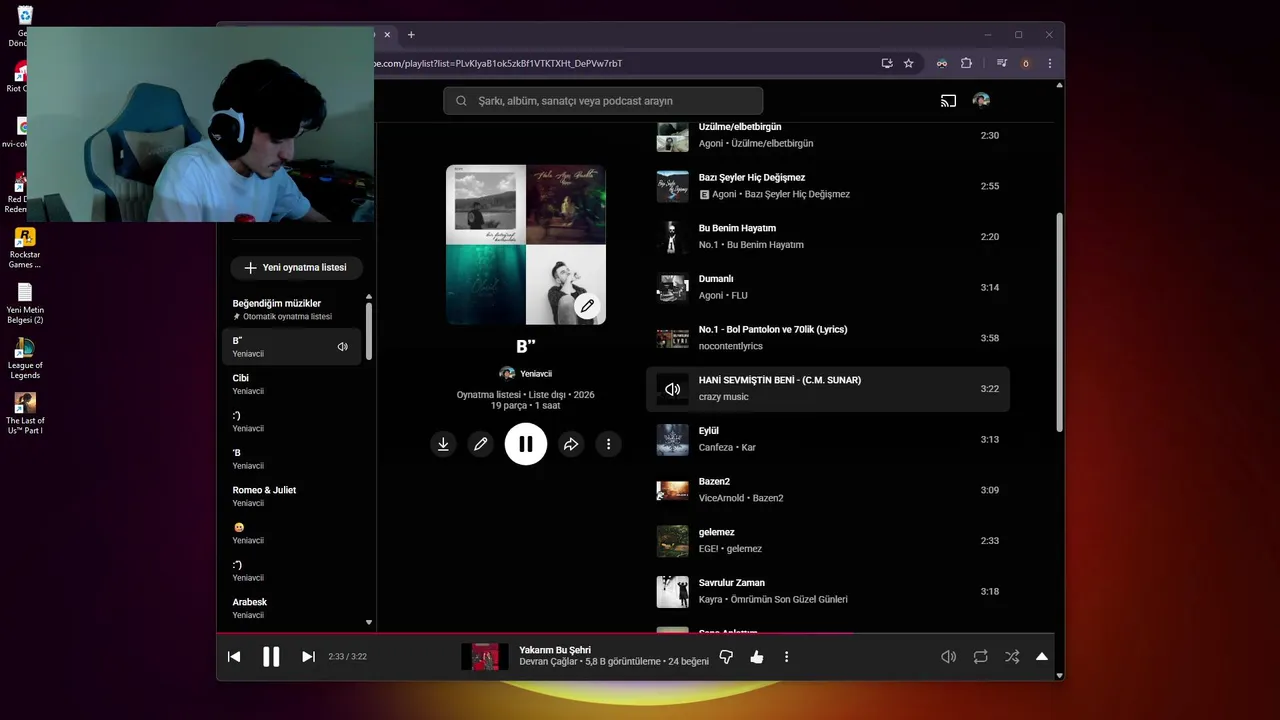Open Rockstar Games desktop shortcut
The image size is (1280, 720).
click(x=25, y=248)
